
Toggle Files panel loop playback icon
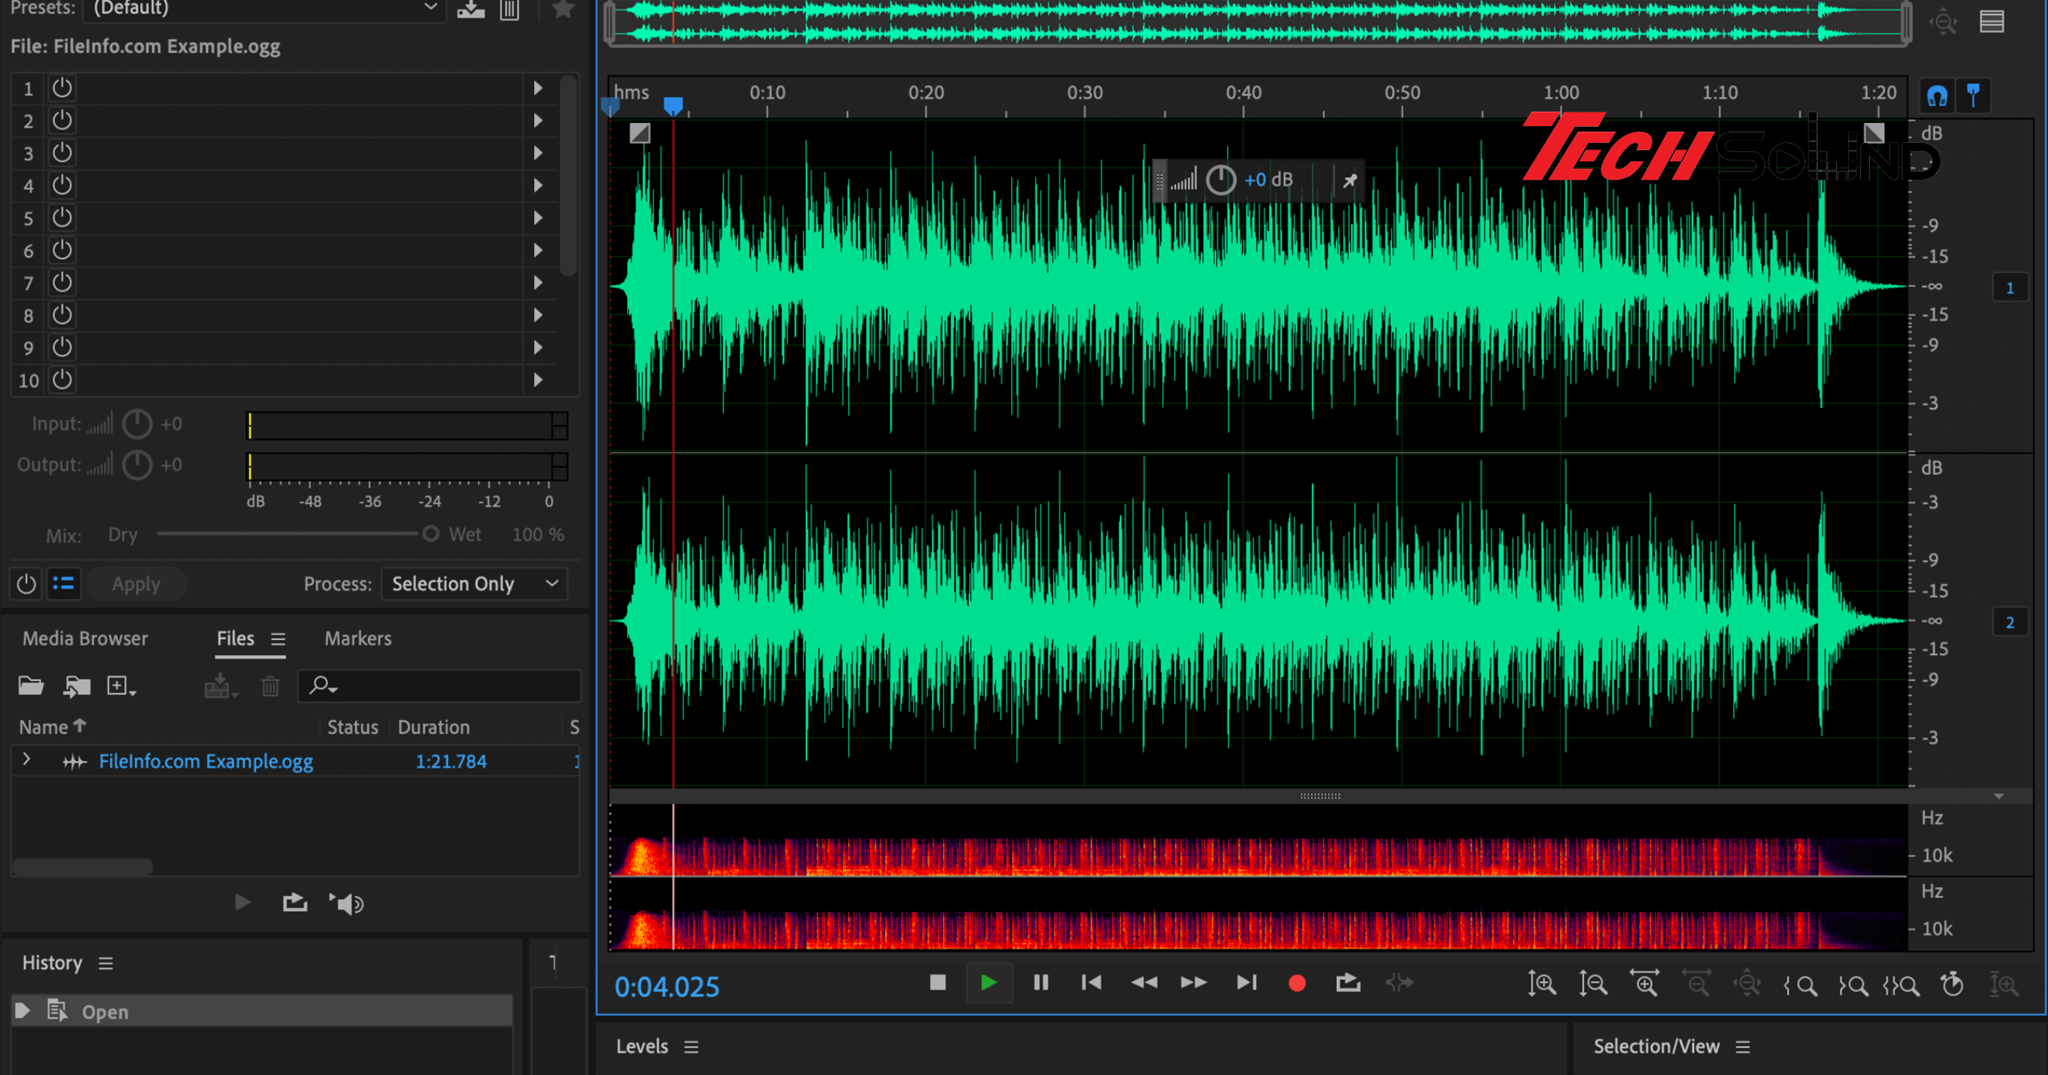coord(295,903)
